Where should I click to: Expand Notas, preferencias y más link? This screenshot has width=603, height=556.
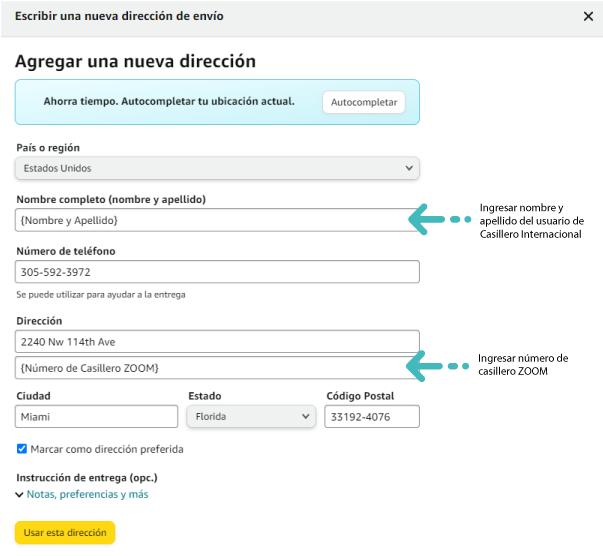coord(87,494)
